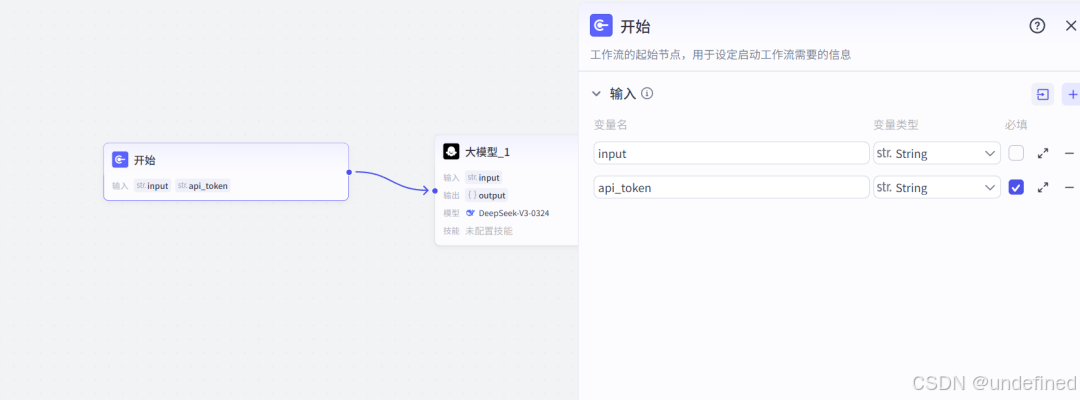Click the DeepSeek-V3-0324 model label

[x=514, y=213]
